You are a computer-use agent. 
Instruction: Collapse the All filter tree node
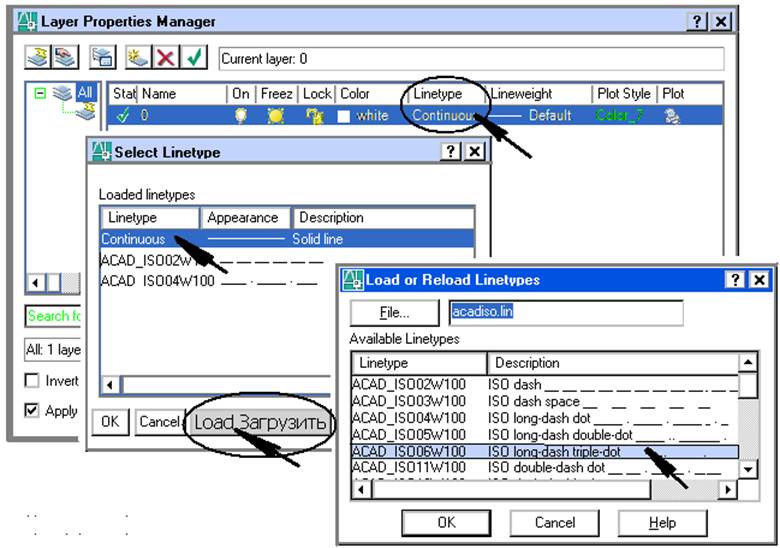pos(40,93)
